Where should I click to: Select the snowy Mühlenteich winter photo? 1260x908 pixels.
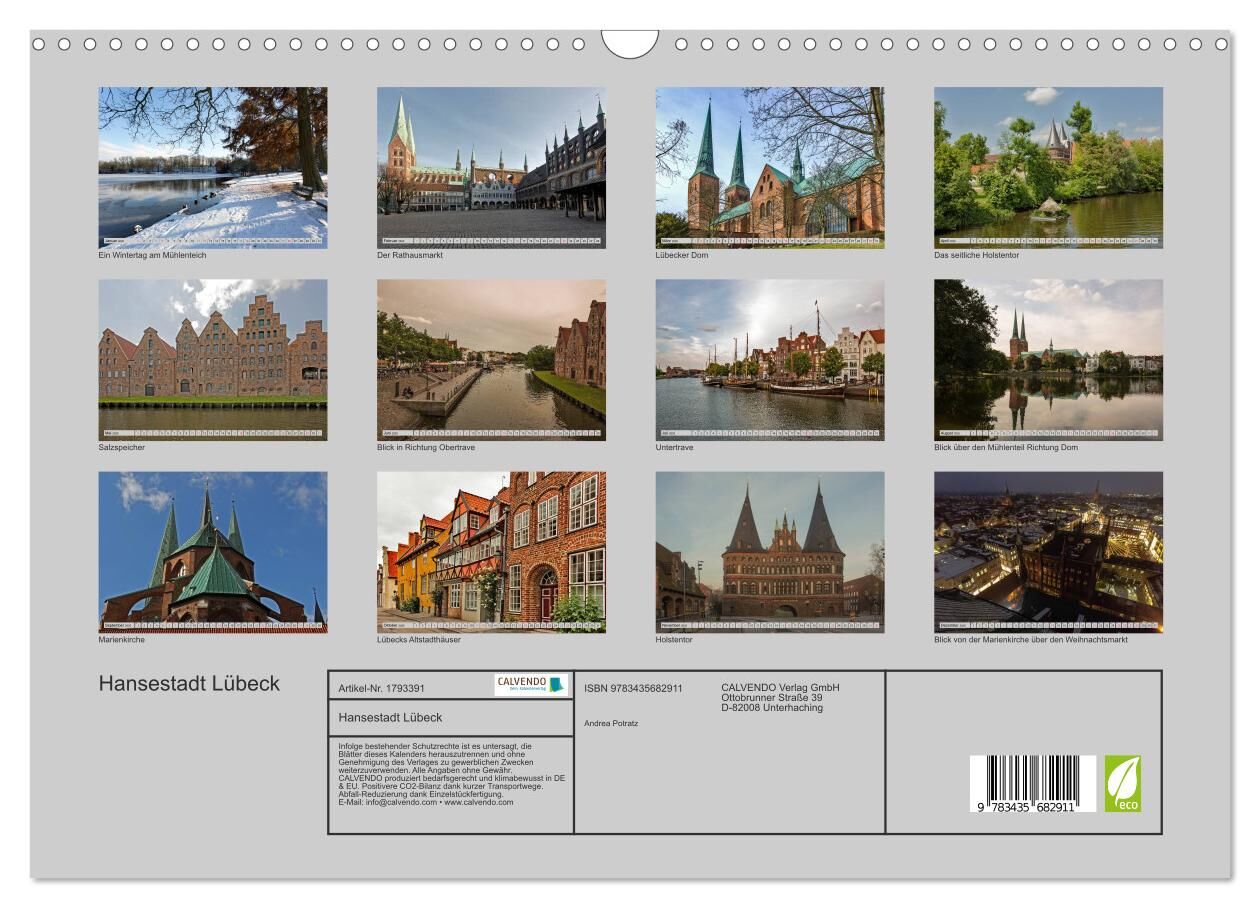click(213, 167)
